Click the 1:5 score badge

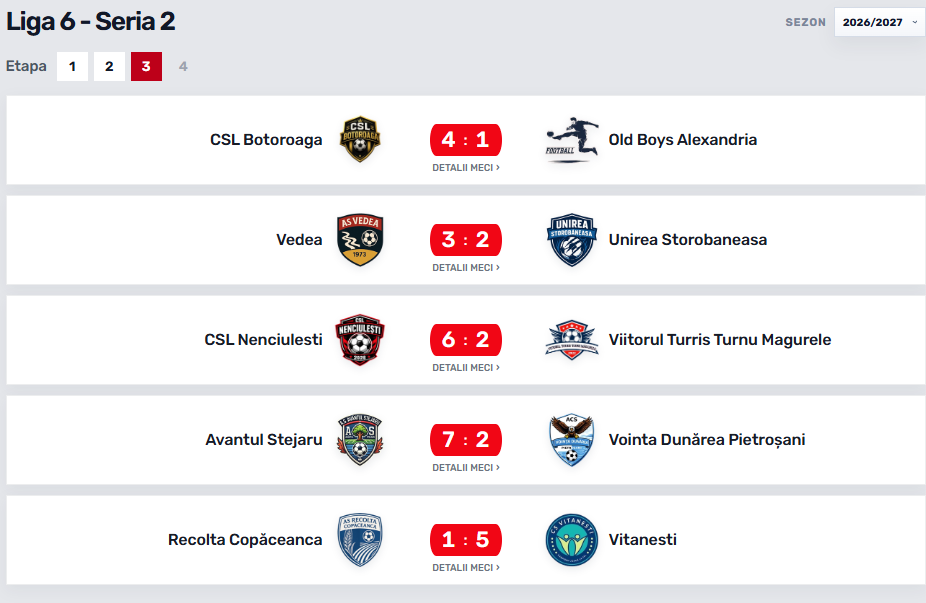tap(466, 540)
